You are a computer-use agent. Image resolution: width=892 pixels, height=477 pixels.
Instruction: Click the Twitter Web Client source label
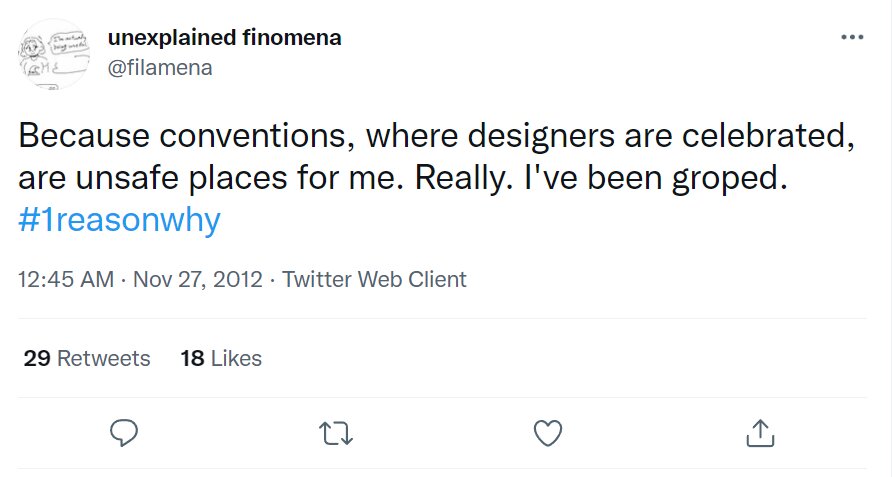374,280
